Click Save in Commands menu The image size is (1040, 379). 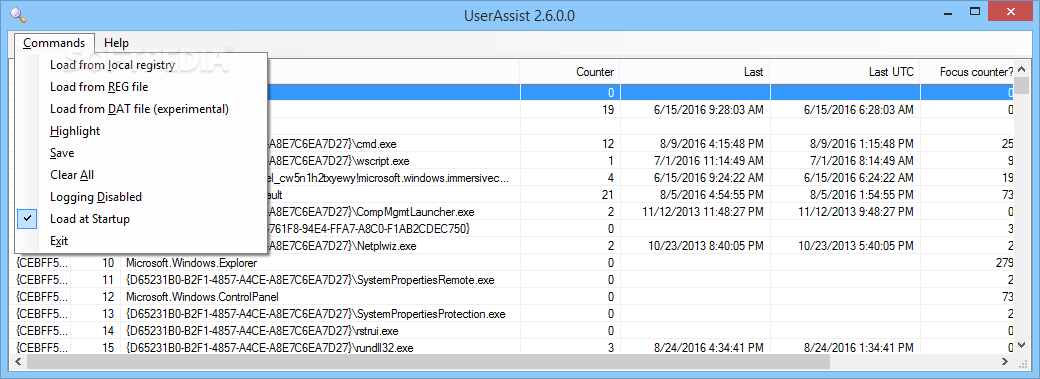click(141, 153)
